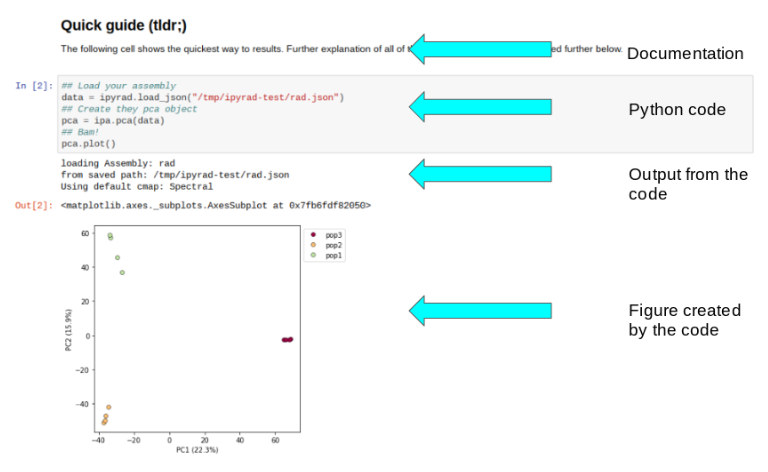Click 'Figure created by the code' label
The width and height of the screenshot is (768, 472).
tap(685, 320)
